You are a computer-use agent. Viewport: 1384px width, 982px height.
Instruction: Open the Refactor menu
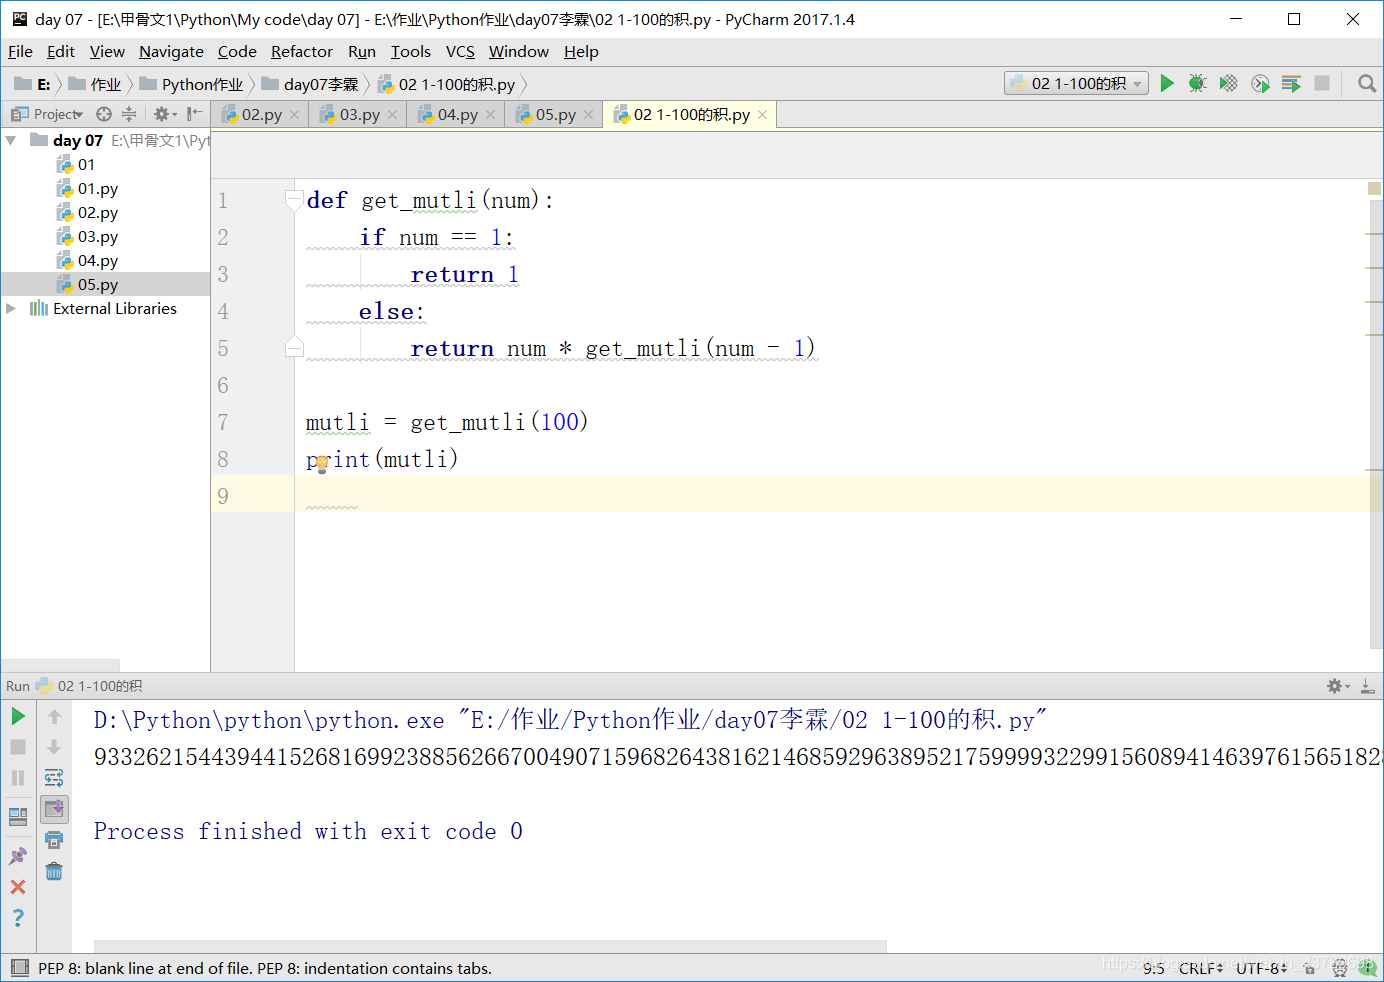point(301,52)
